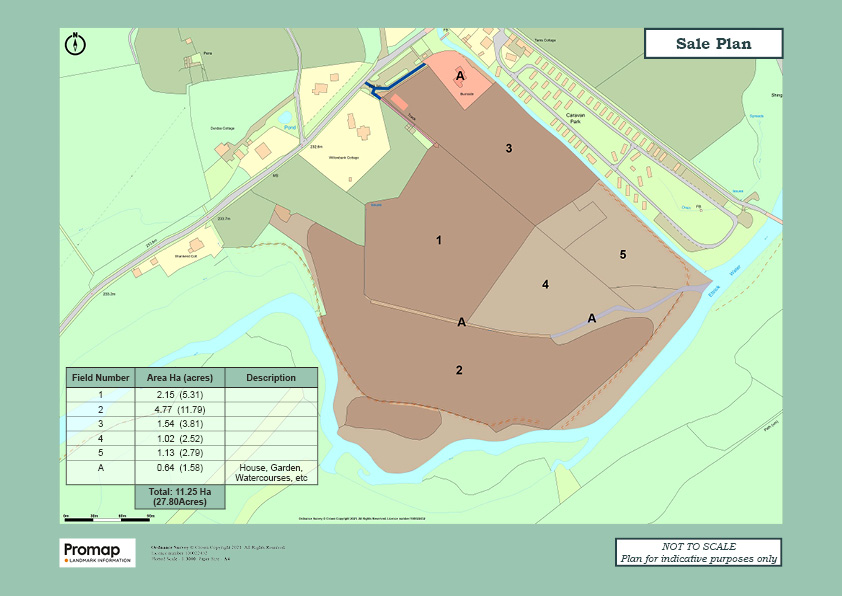842x596 pixels.
Task: Click the Willowbank Cottage label
Action: coord(345,158)
